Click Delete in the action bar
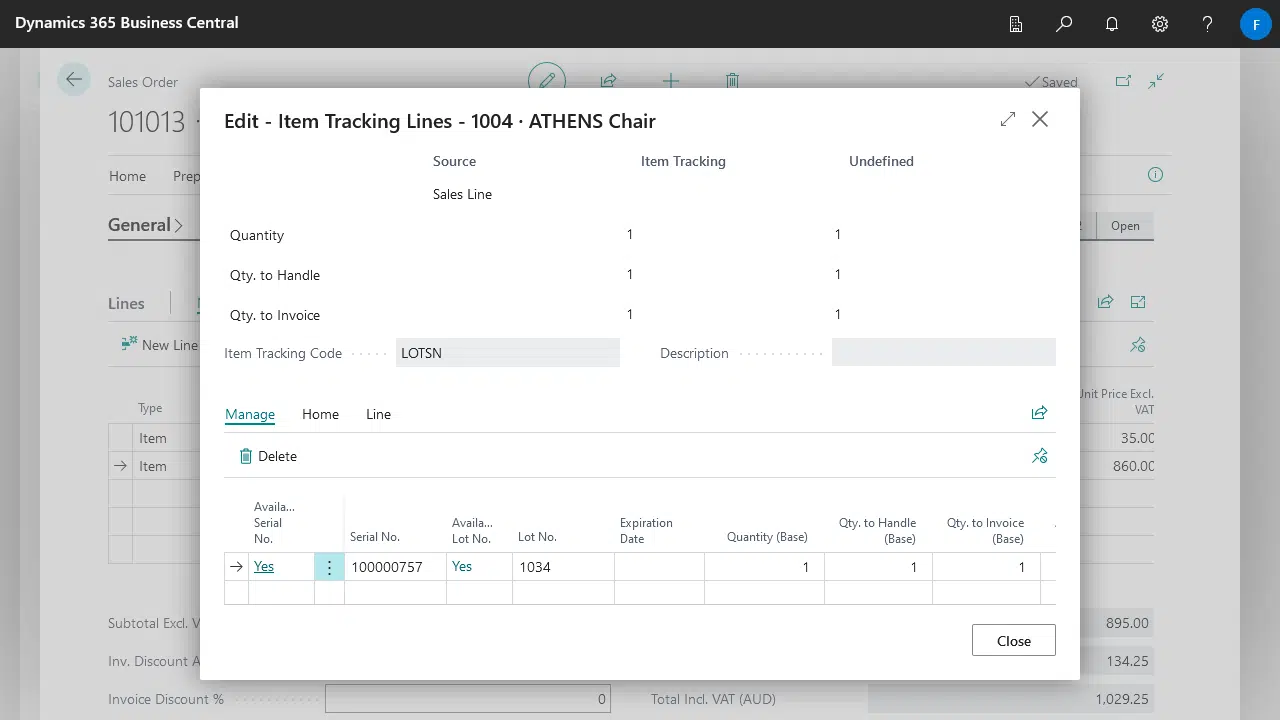The height and width of the screenshot is (720, 1280). [x=268, y=456]
